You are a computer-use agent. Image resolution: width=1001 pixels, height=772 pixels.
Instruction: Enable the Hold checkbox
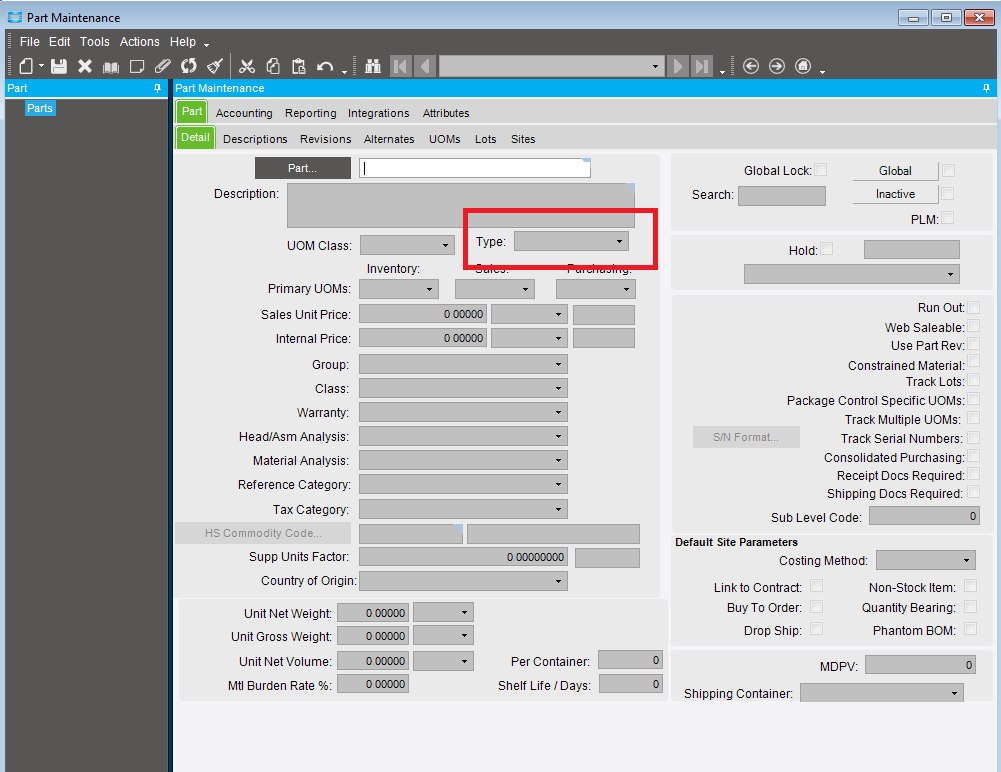click(x=827, y=249)
